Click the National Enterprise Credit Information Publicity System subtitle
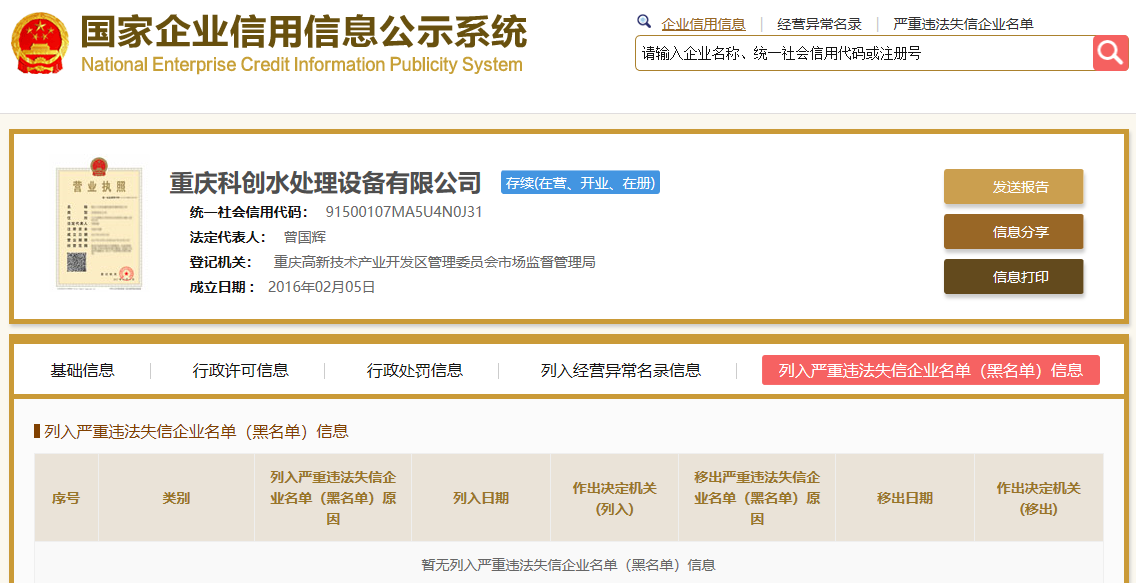 click(301, 64)
